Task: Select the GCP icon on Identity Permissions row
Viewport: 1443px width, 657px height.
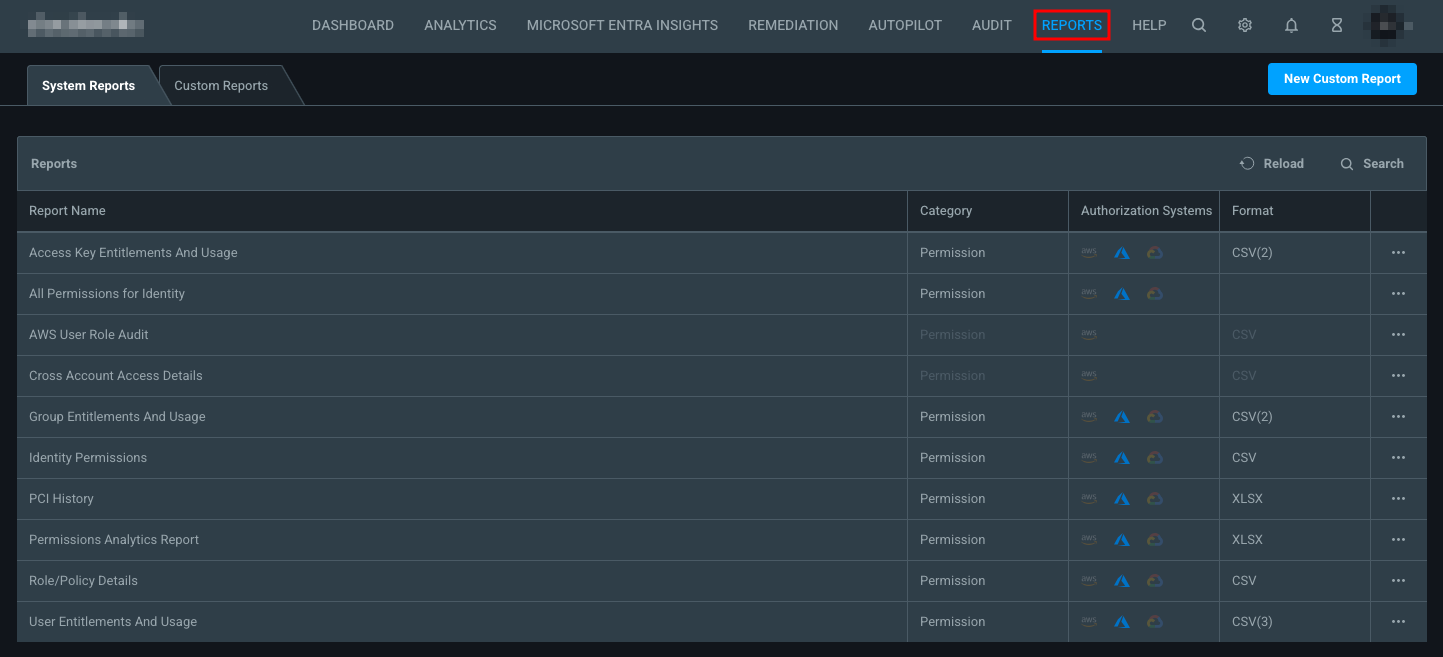Action: pos(1155,457)
